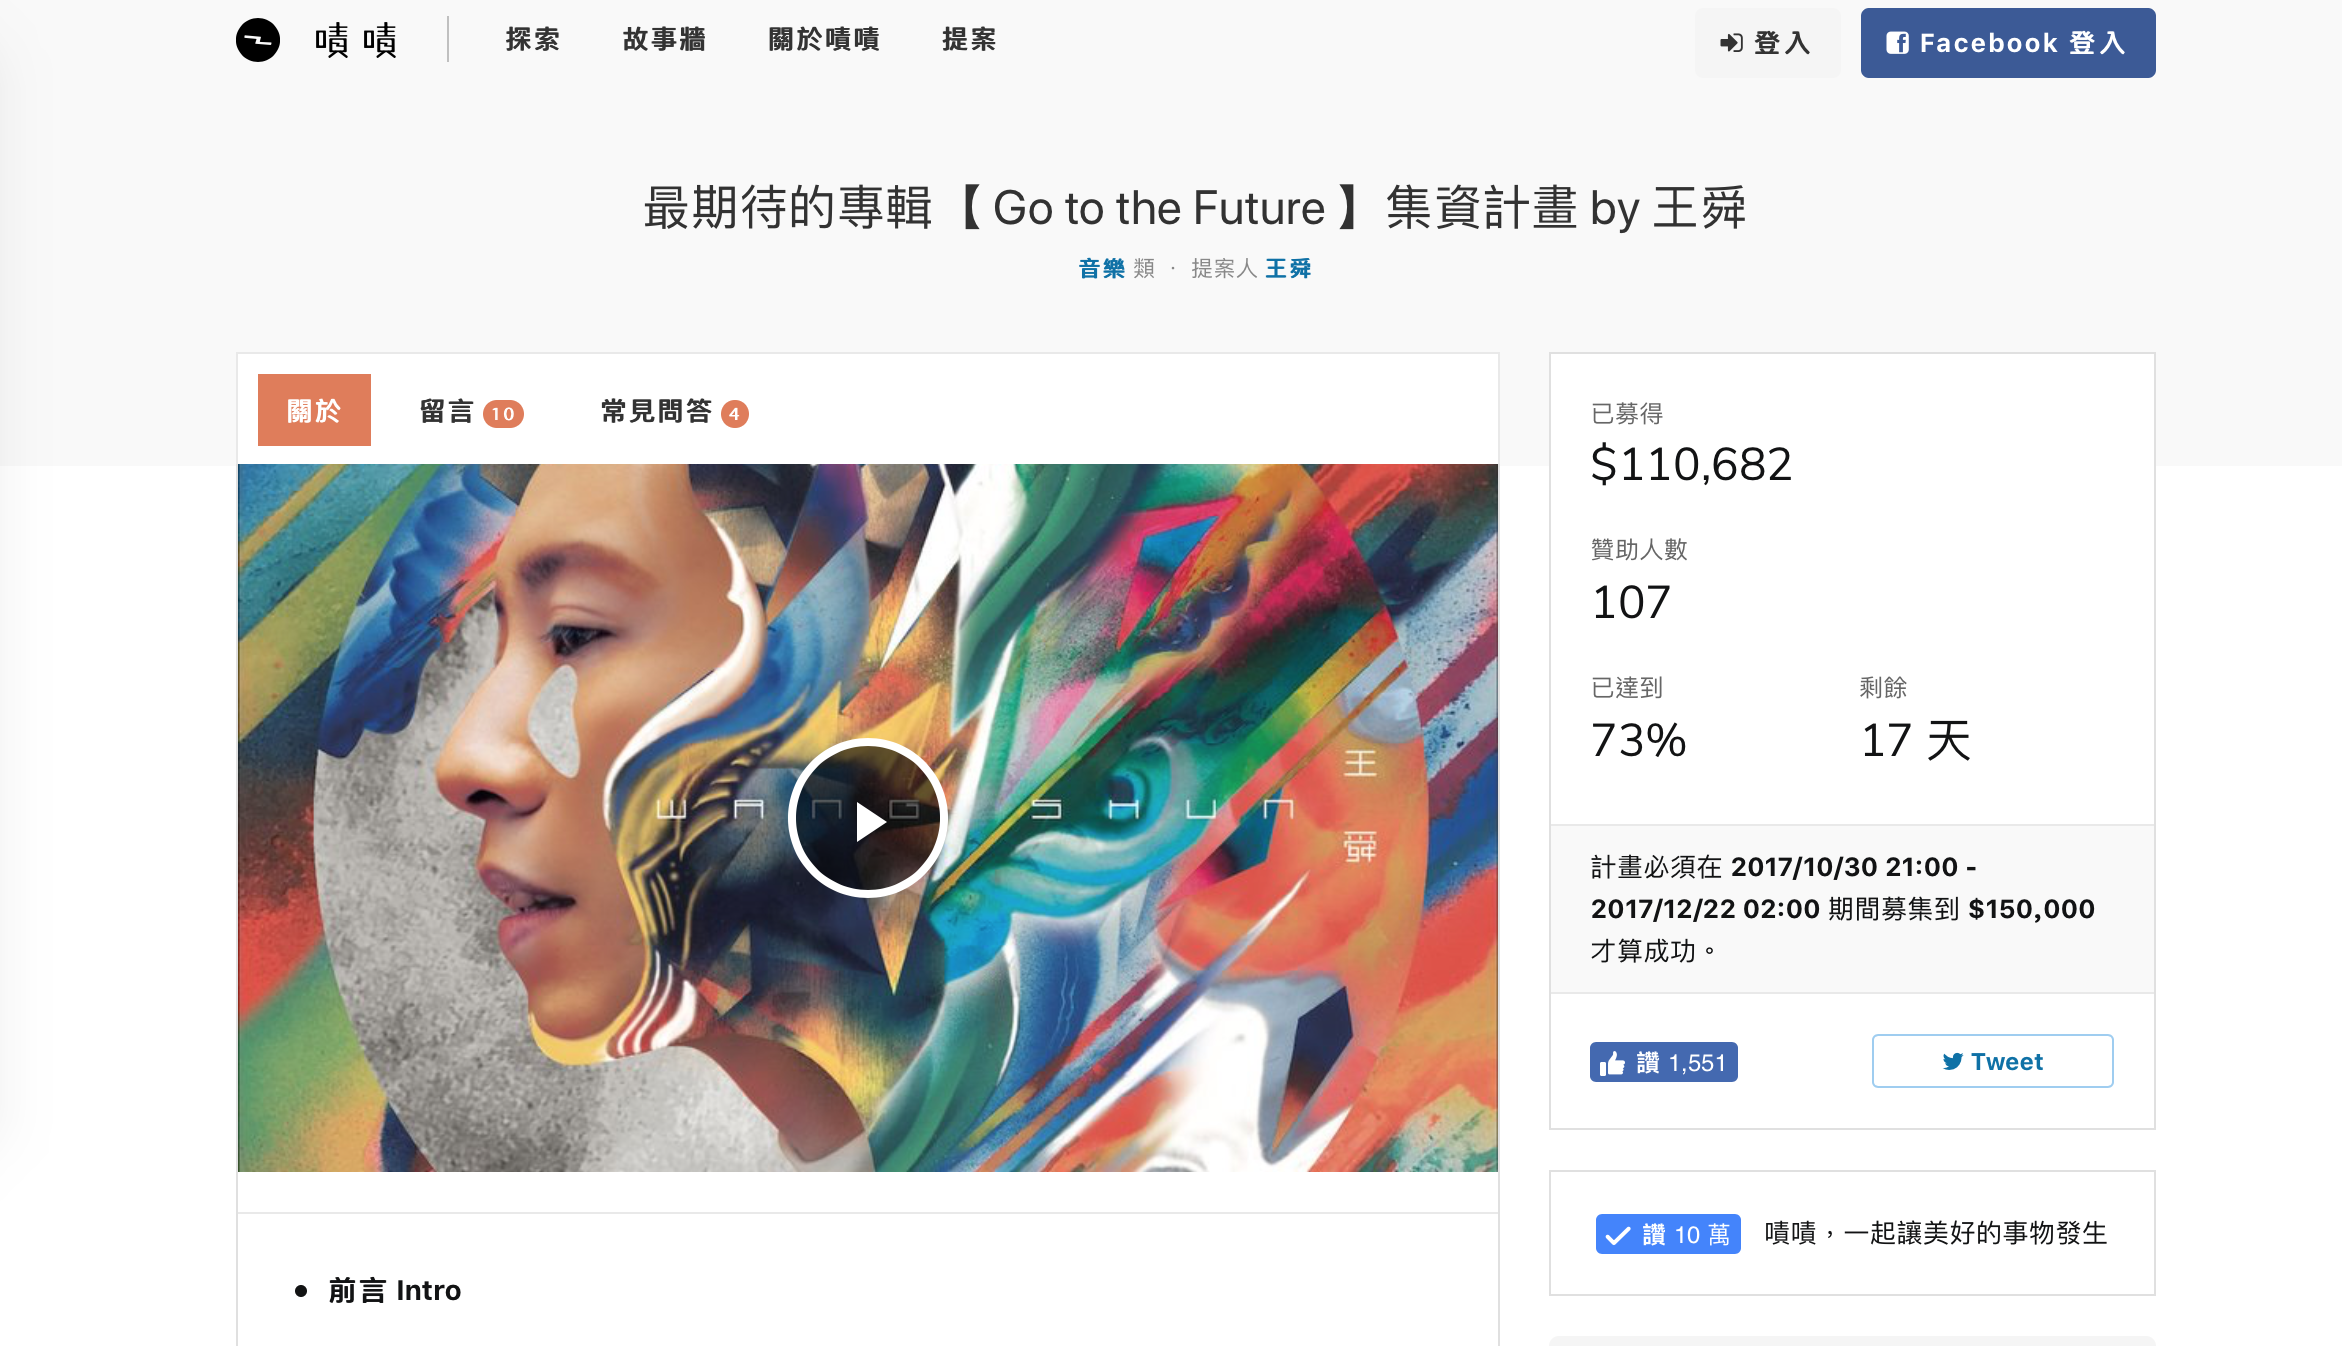Select the 關於 tab
2342x1346 pixels.
pyautogui.click(x=314, y=410)
